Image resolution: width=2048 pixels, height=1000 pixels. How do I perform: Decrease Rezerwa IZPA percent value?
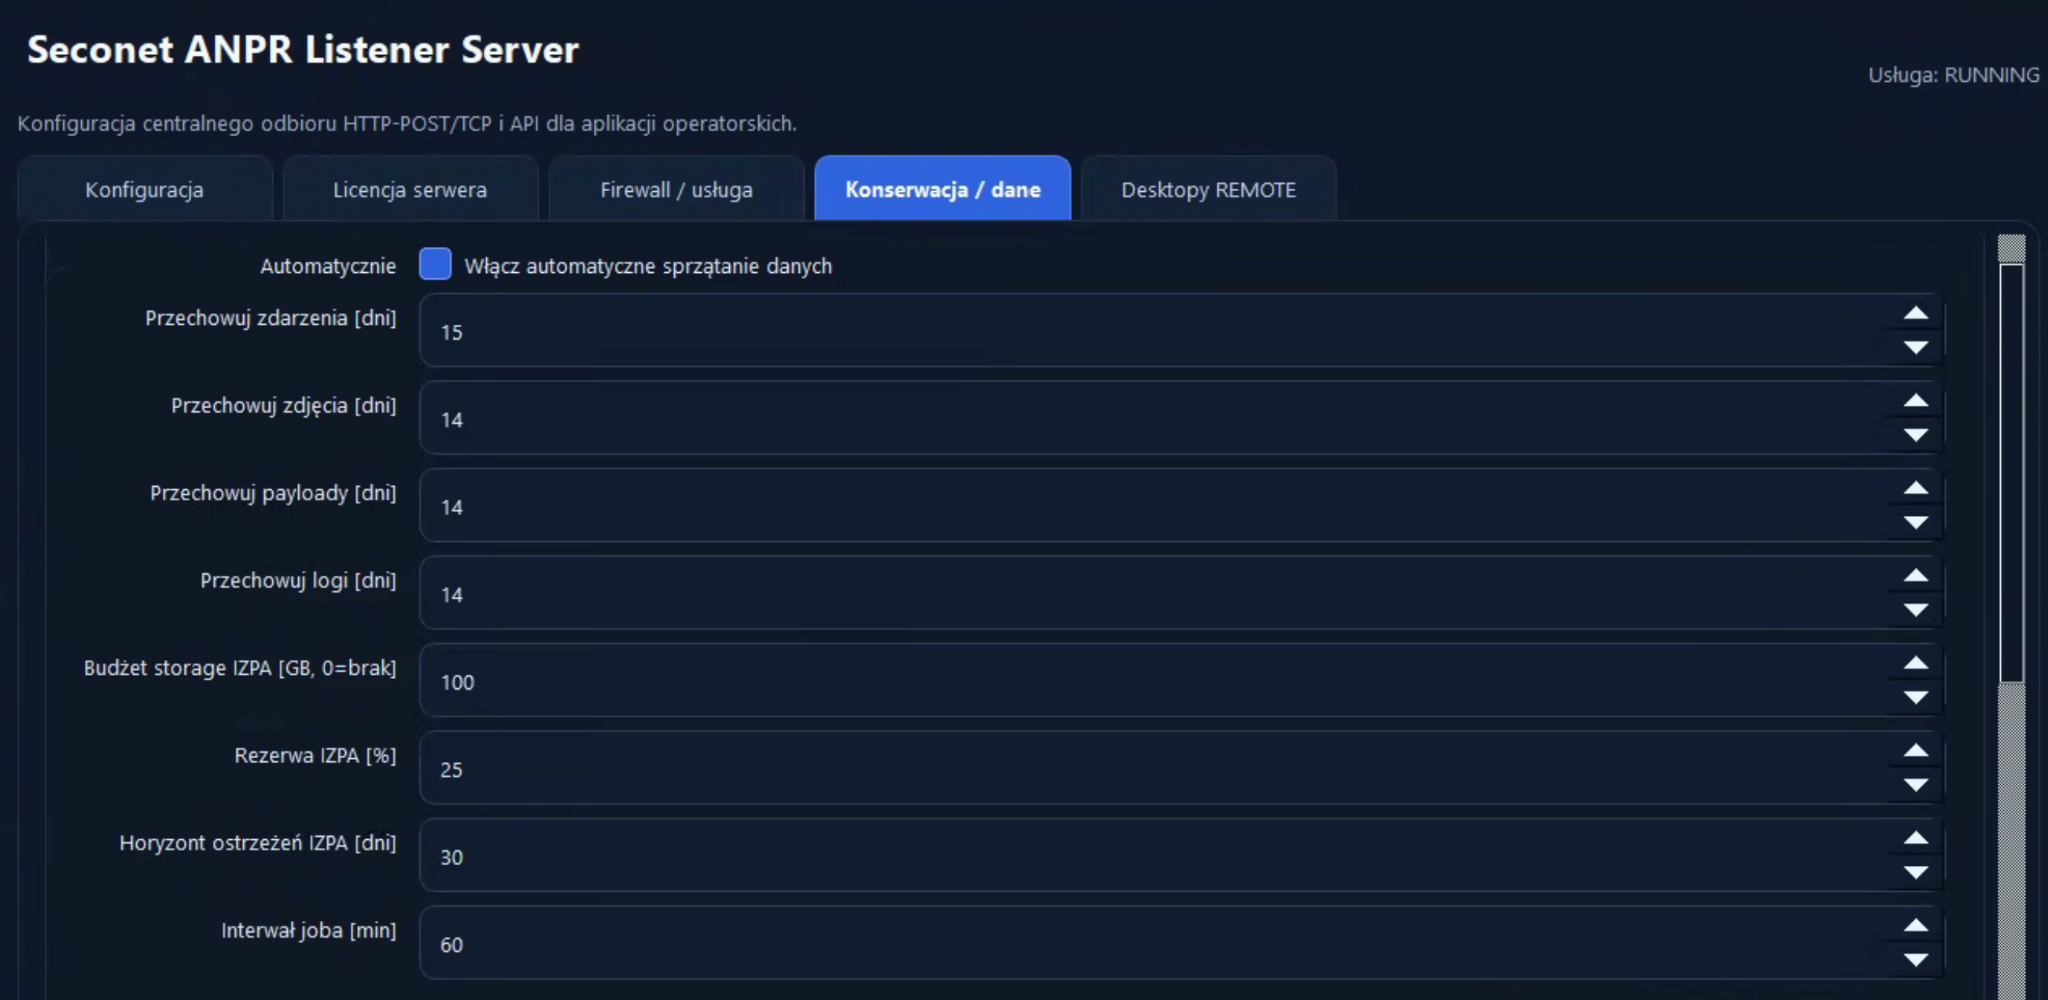pos(1916,785)
